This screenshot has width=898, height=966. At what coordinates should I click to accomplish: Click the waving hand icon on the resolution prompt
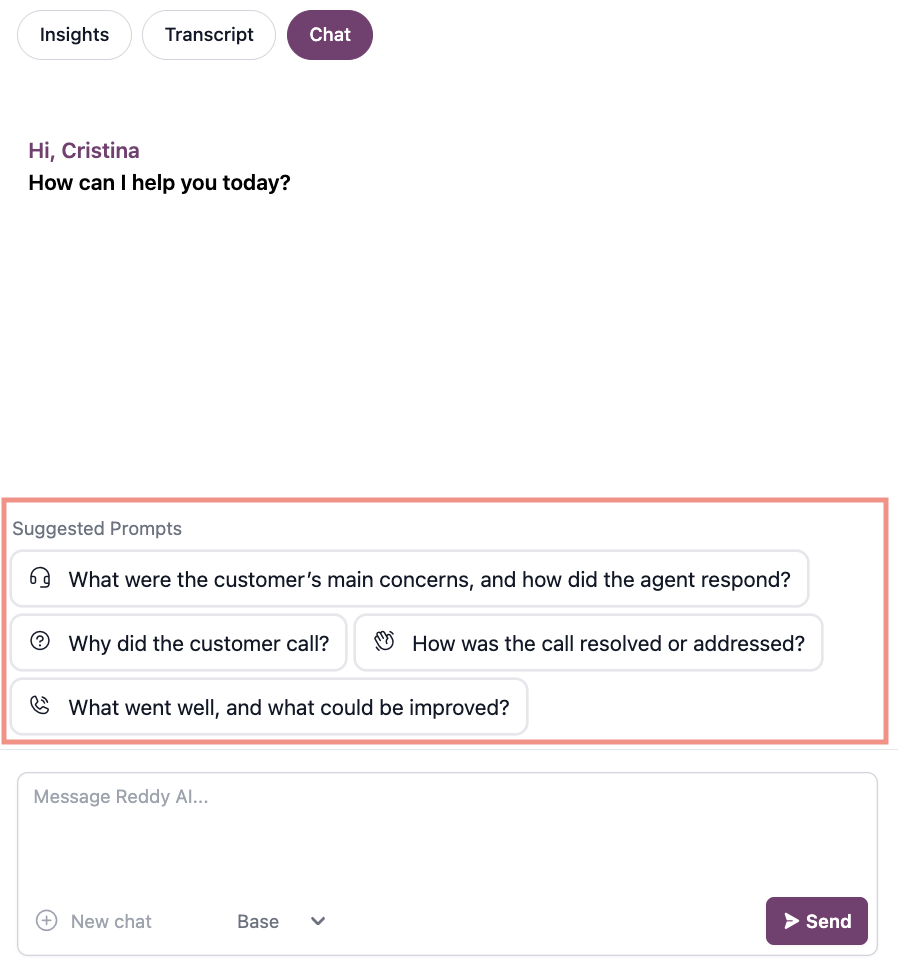coord(383,643)
